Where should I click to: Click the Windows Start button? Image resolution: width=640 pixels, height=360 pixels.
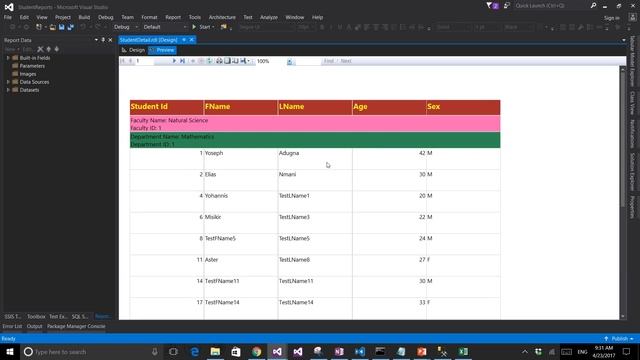click(9, 351)
